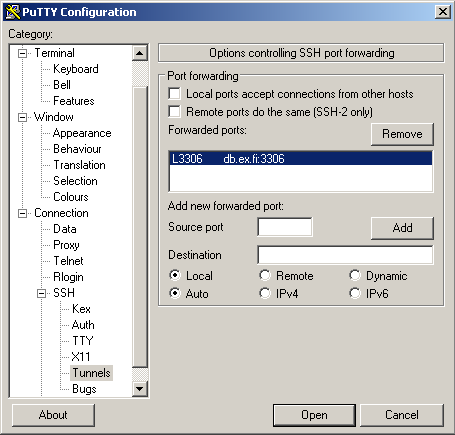
Task: Go to the Colours settings page
Action: pyautogui.click(x=71, y=197)
